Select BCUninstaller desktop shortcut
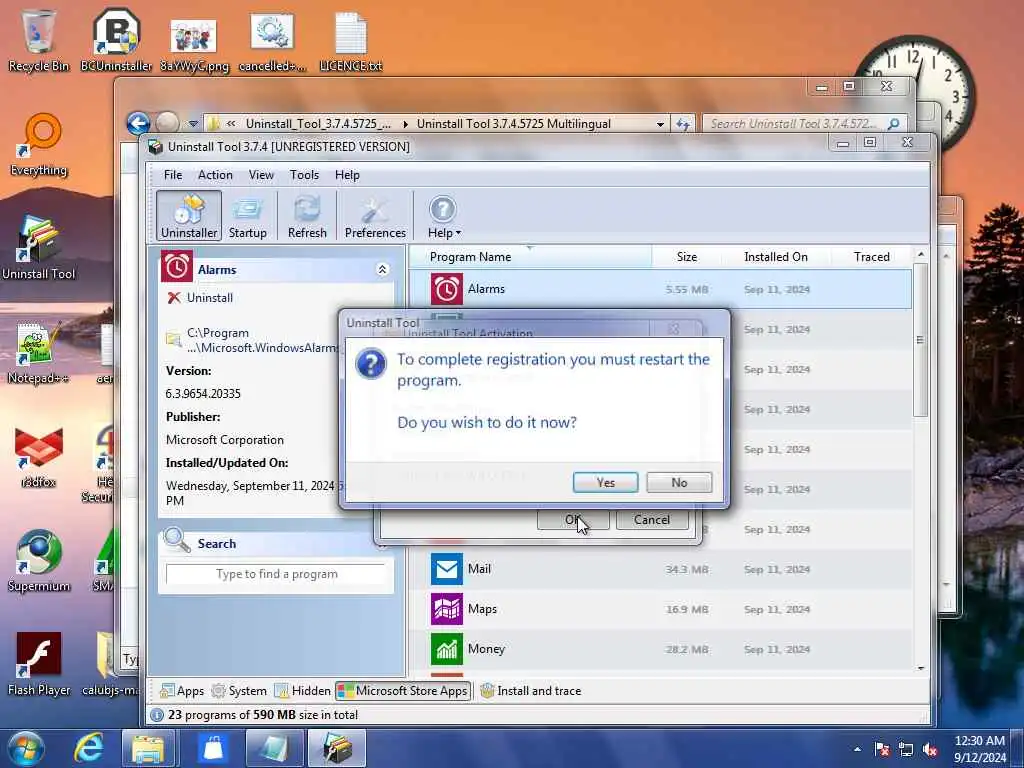Screen dimensions: 1024x768 [116, 40]
